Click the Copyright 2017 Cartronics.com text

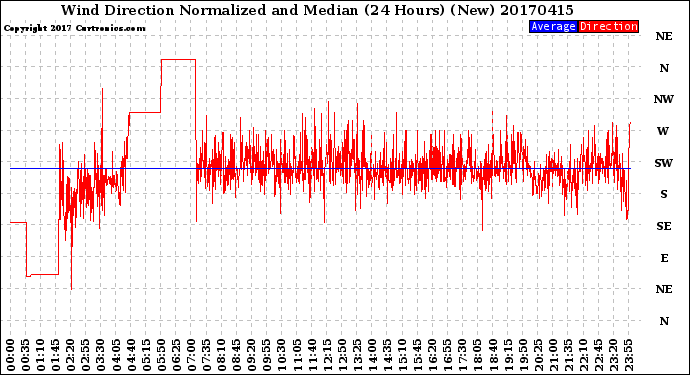point(74,28)
